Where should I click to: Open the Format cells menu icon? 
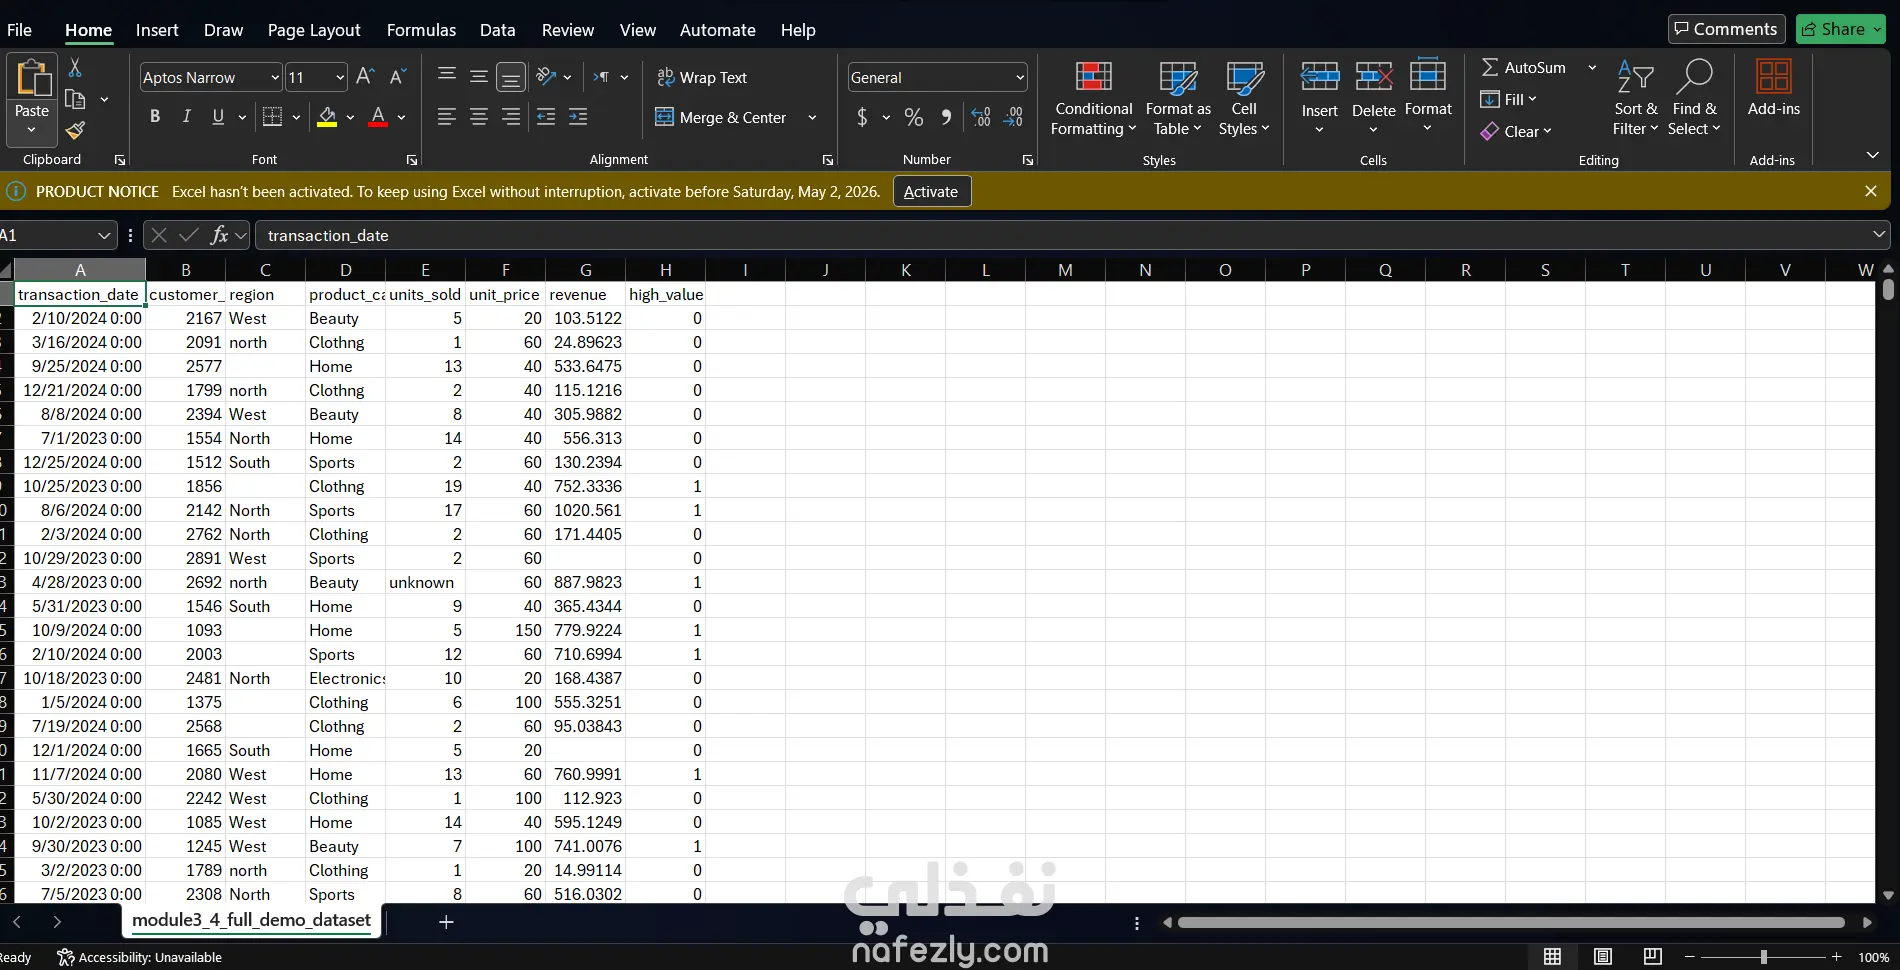1428,75
